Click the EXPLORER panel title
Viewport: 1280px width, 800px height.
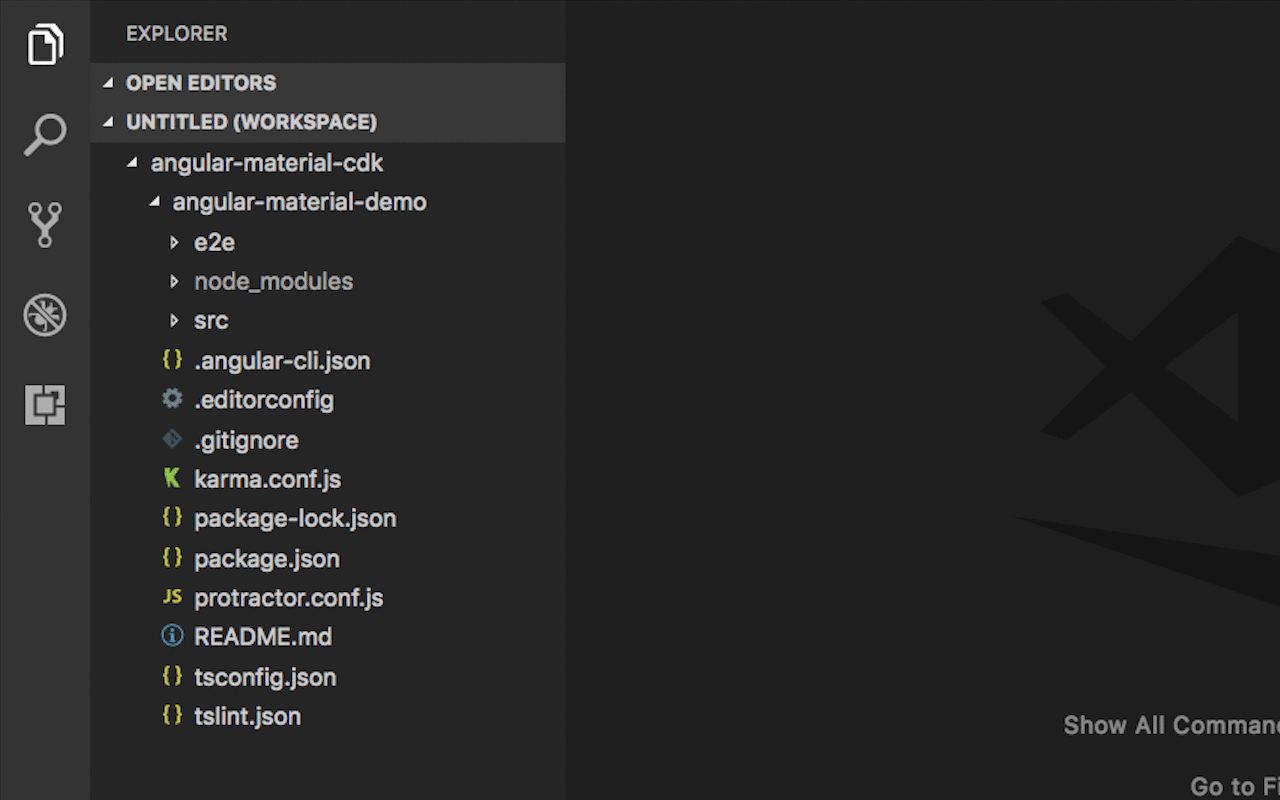point(177,33)
